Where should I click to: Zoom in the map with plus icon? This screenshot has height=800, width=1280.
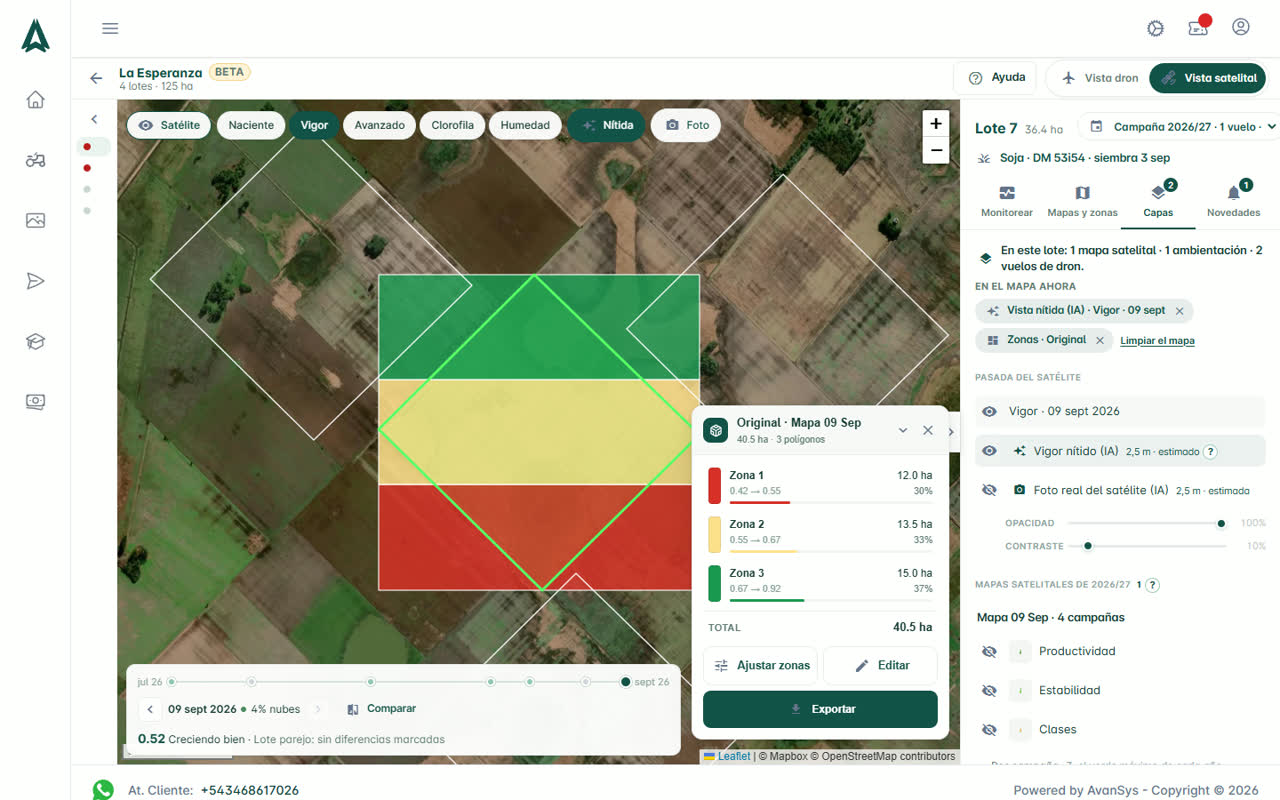click(936, 124)
